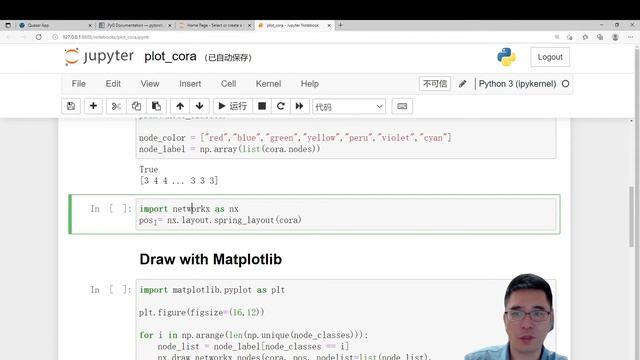This screenshot has height=360, width=640.
Task: Open a new browser tab with plus
Action: coord(340,25)
